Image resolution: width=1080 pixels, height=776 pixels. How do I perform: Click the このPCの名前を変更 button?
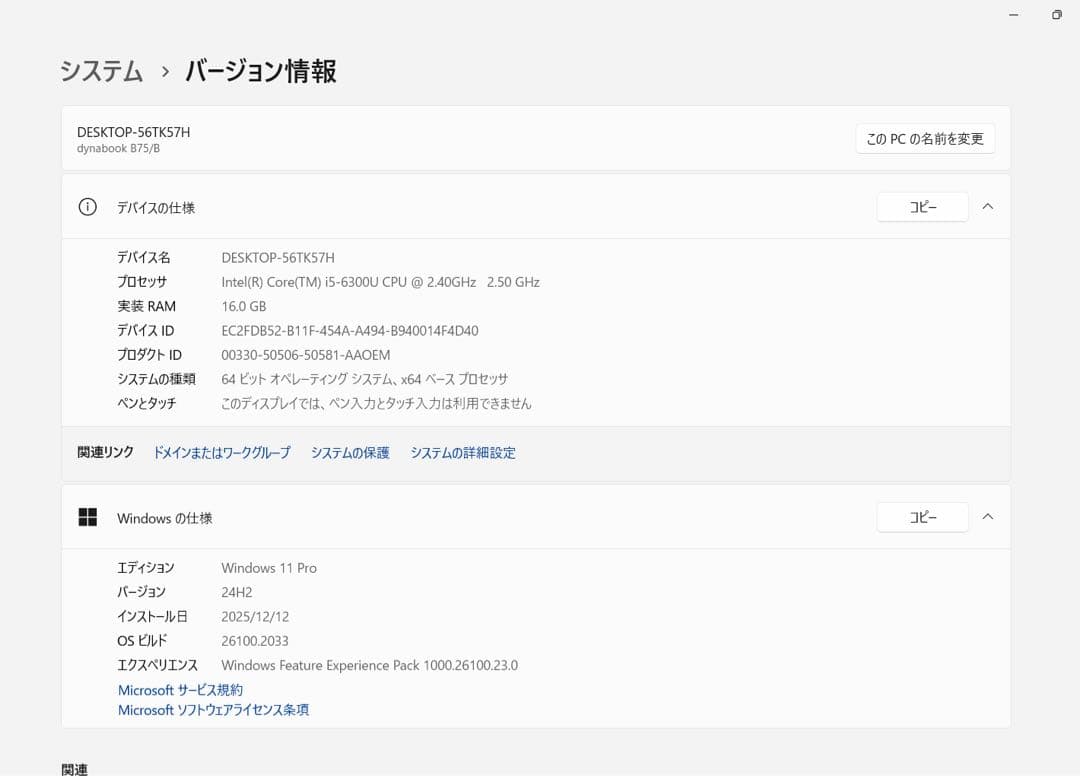(x=924, y=138)
